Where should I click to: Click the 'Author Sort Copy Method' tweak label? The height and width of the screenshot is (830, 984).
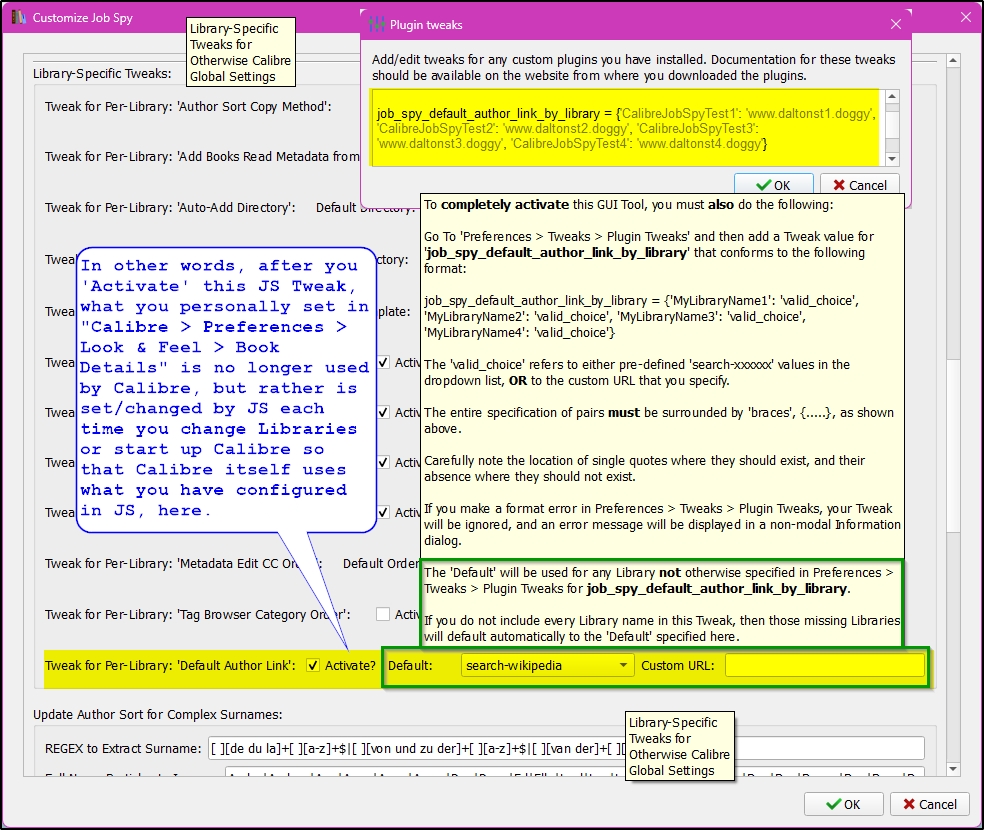pos(188,107)
